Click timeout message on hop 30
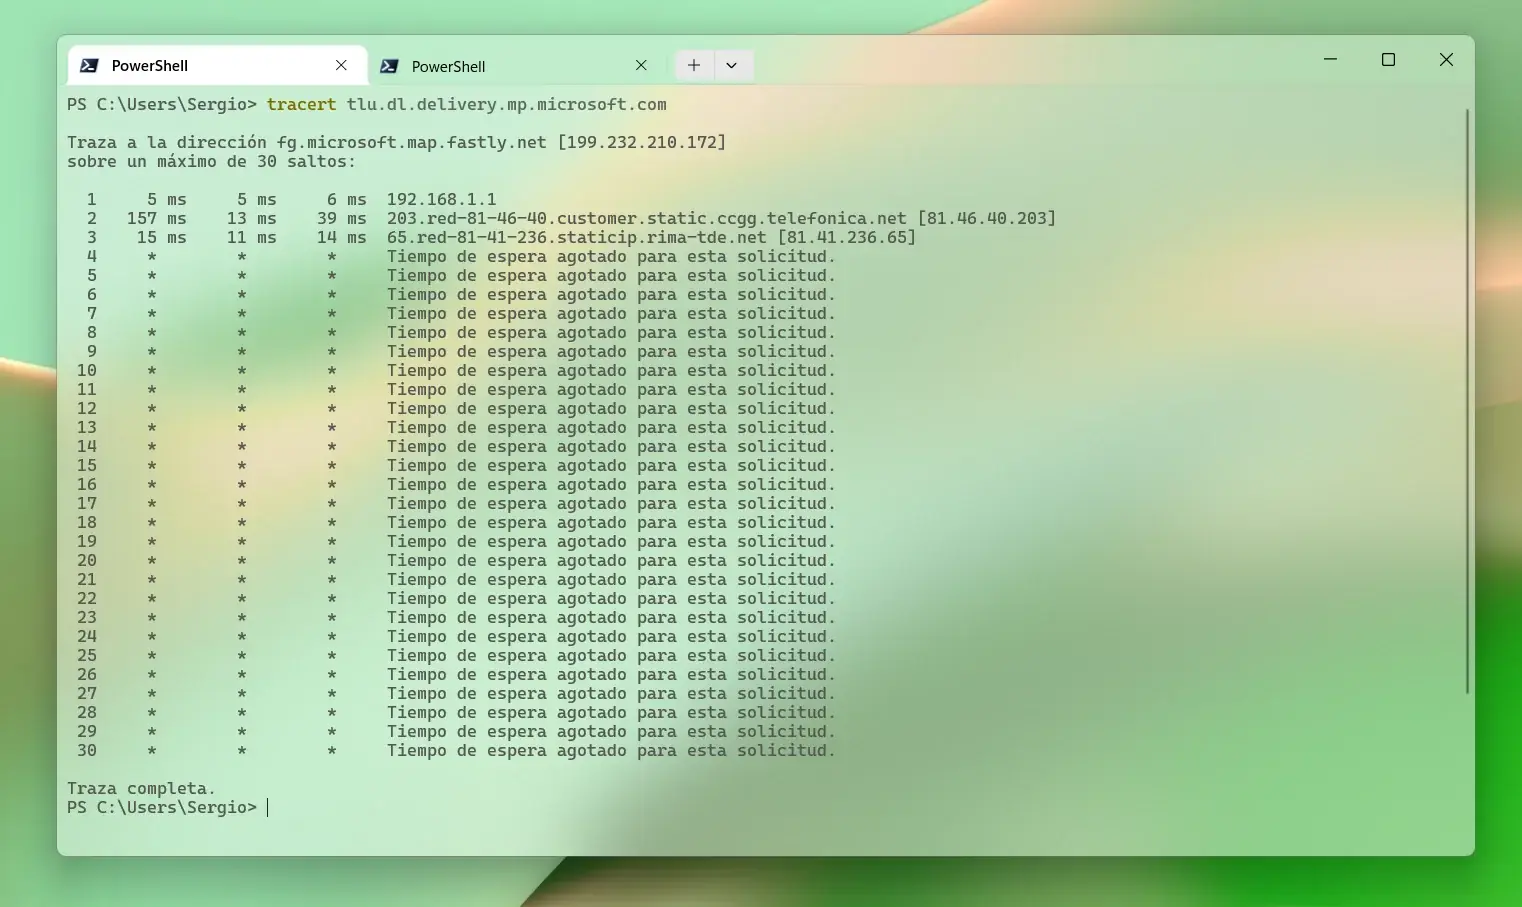The width and height of the screenshot is (1522, 907). (x=611, y=750)
